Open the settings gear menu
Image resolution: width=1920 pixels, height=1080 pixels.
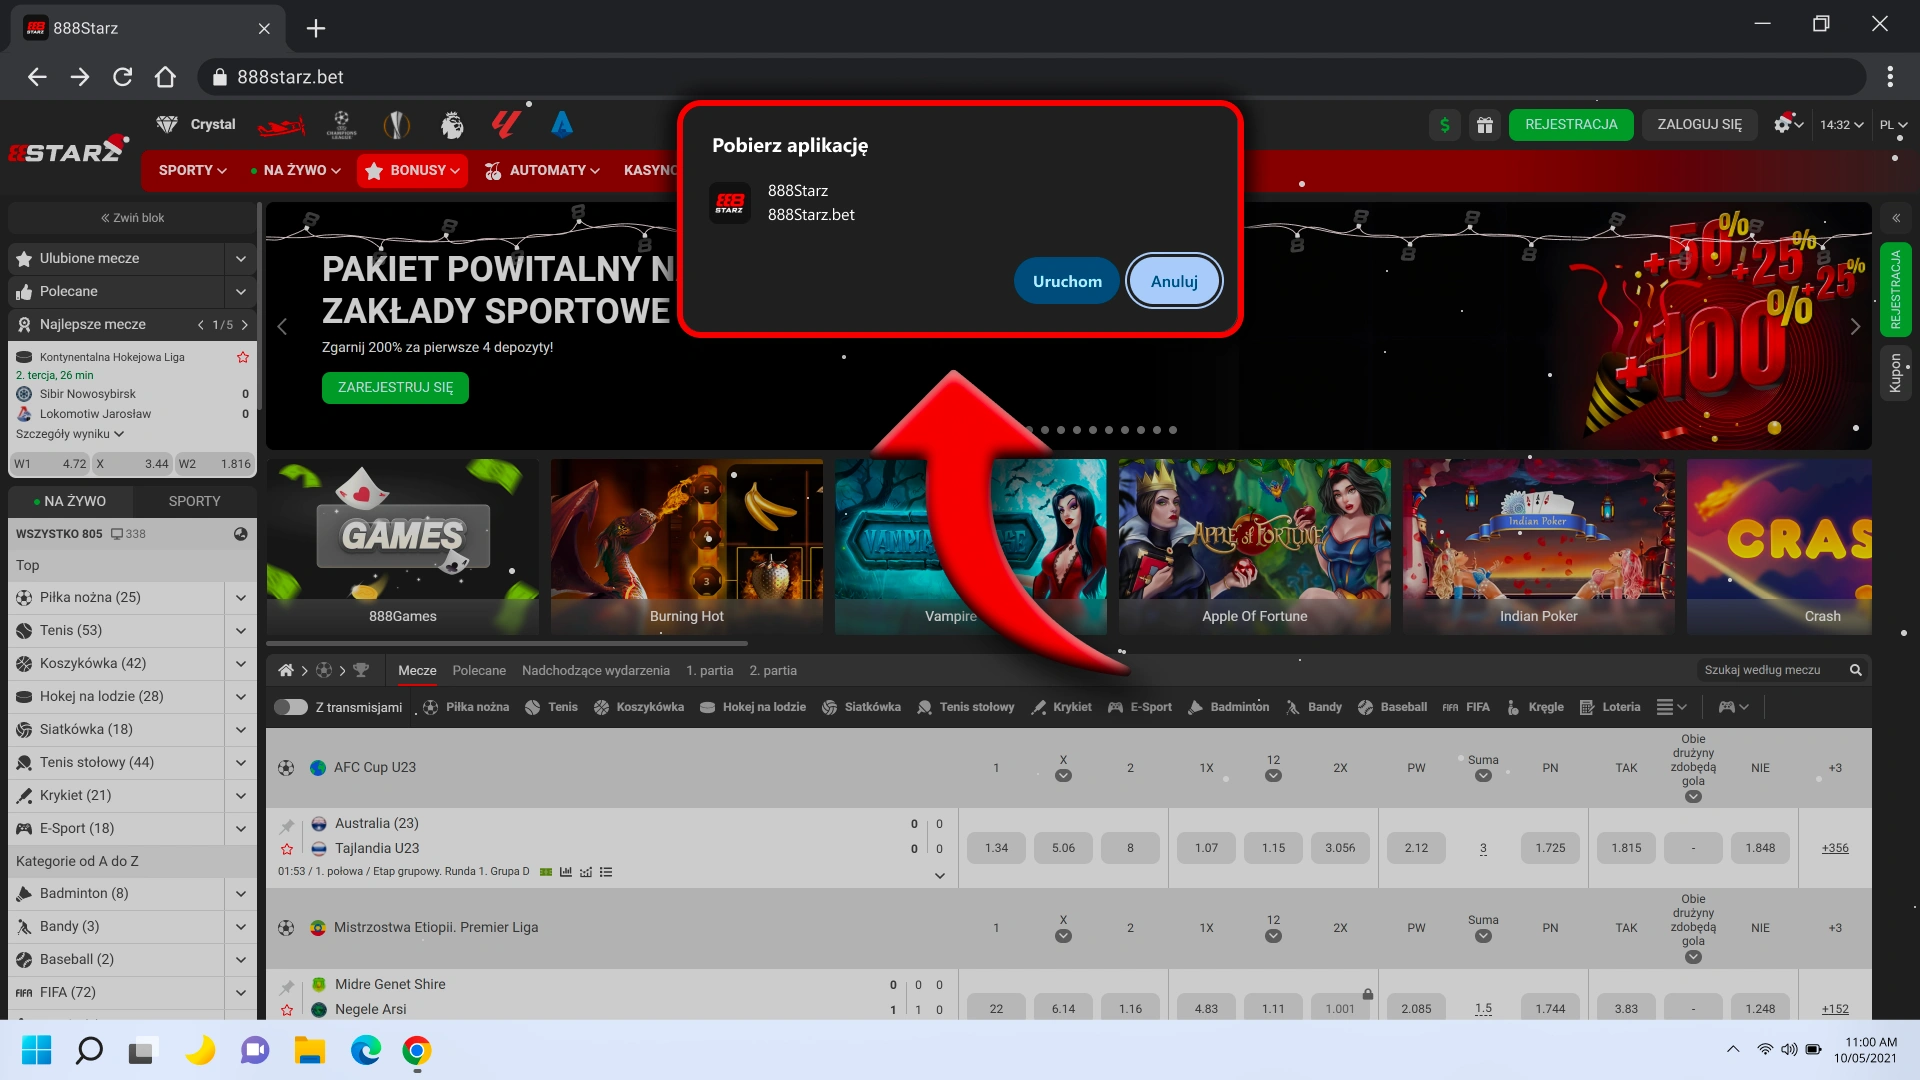point(1786,125)
